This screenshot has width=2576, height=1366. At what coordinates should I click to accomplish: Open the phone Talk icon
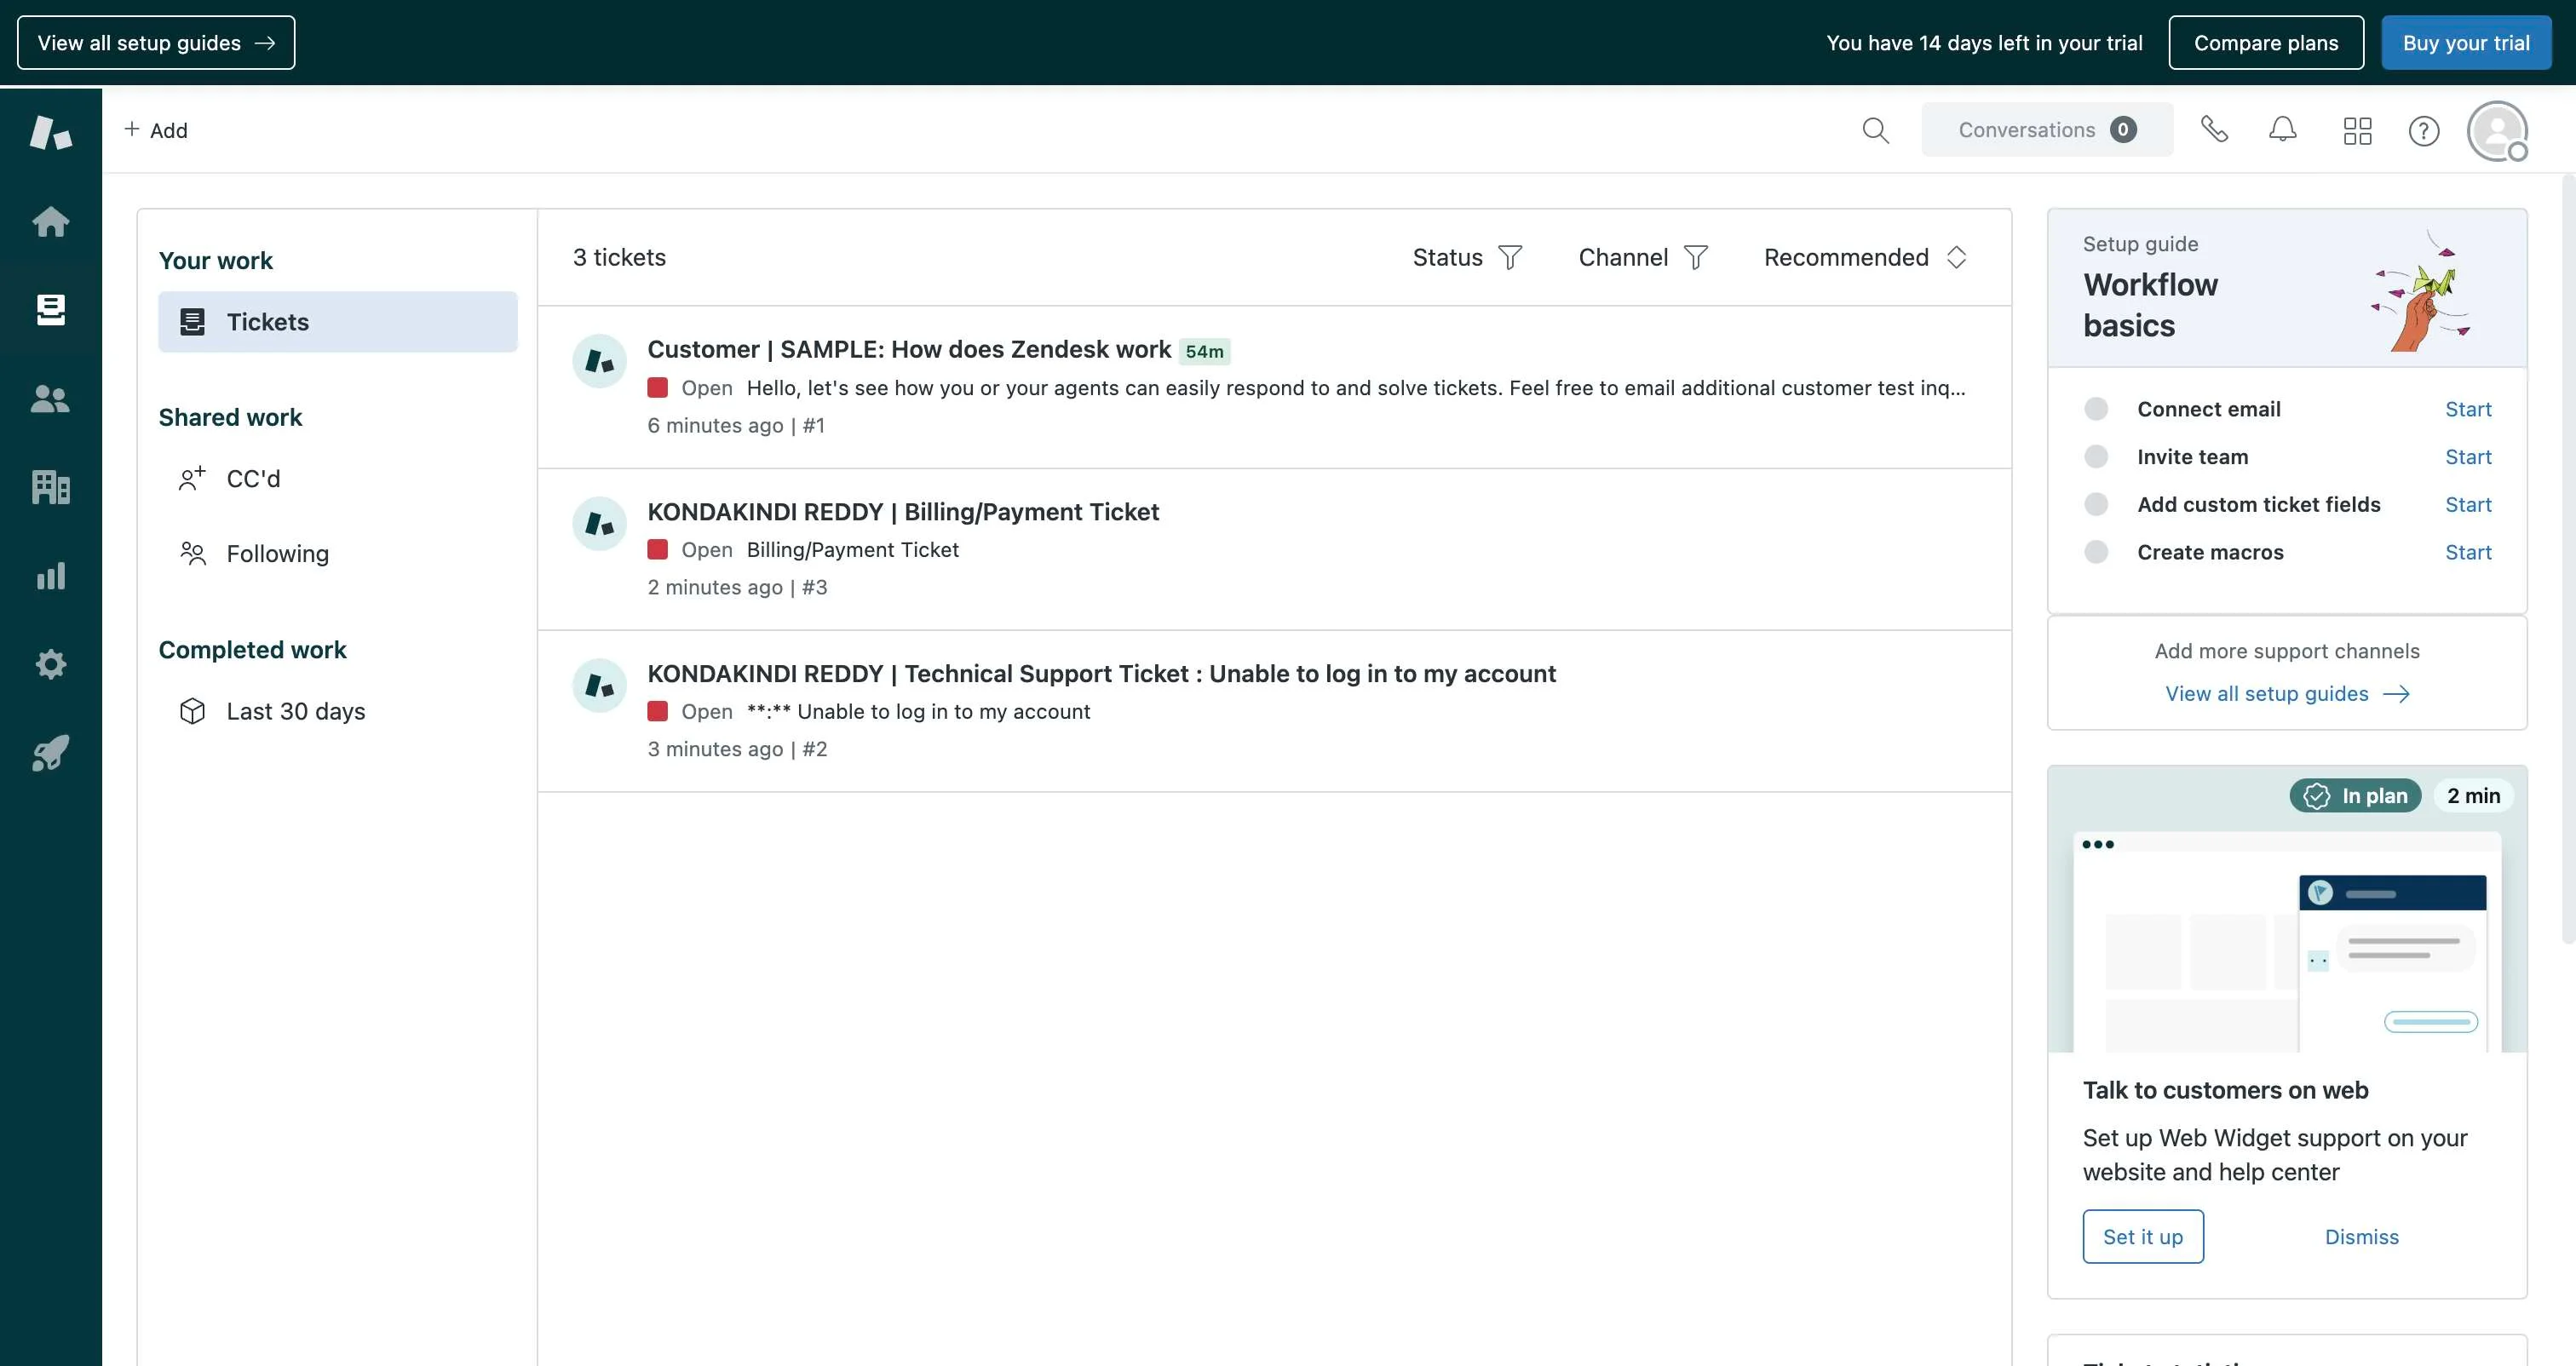coord(2214,130)
